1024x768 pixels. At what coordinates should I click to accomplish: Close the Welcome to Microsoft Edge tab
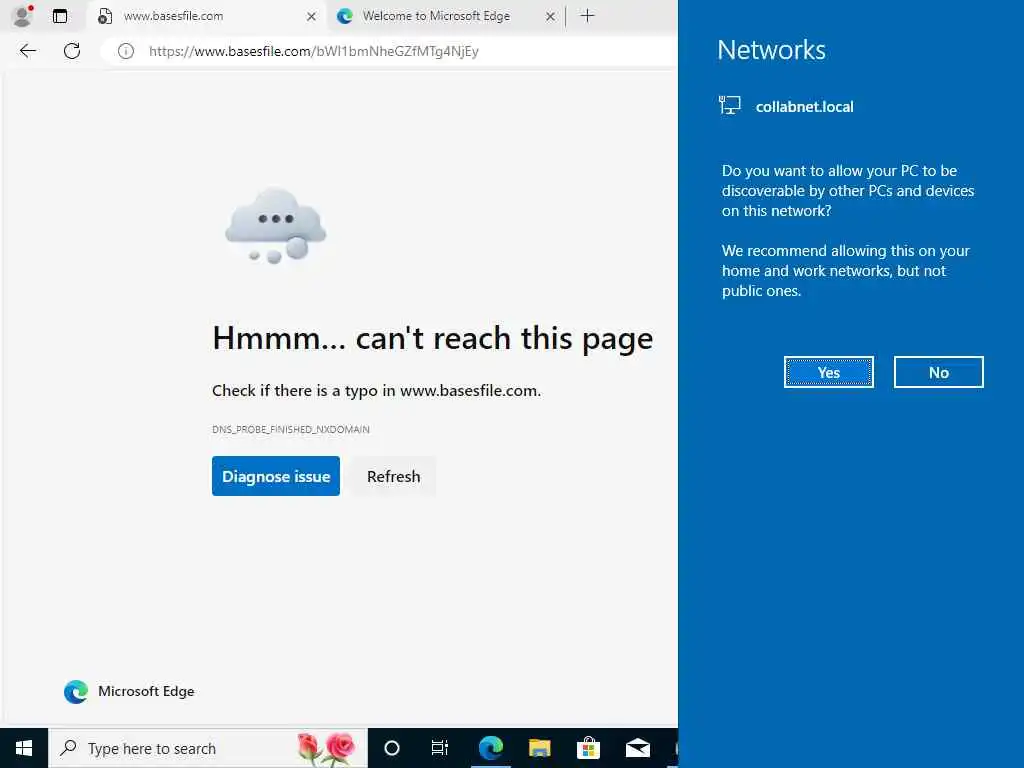[x=551, y=16]
